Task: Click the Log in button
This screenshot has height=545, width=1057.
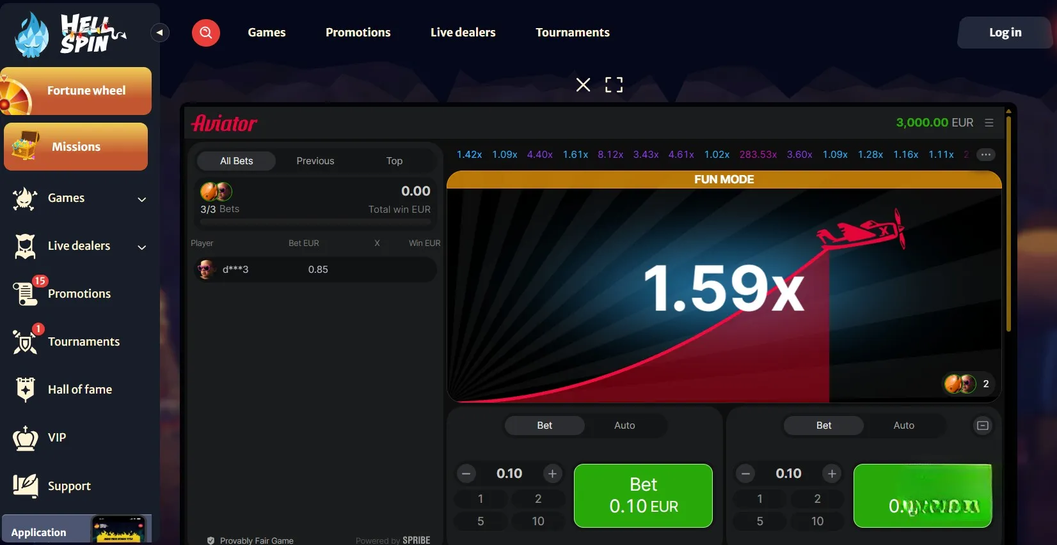Action: pos(1005,32)
